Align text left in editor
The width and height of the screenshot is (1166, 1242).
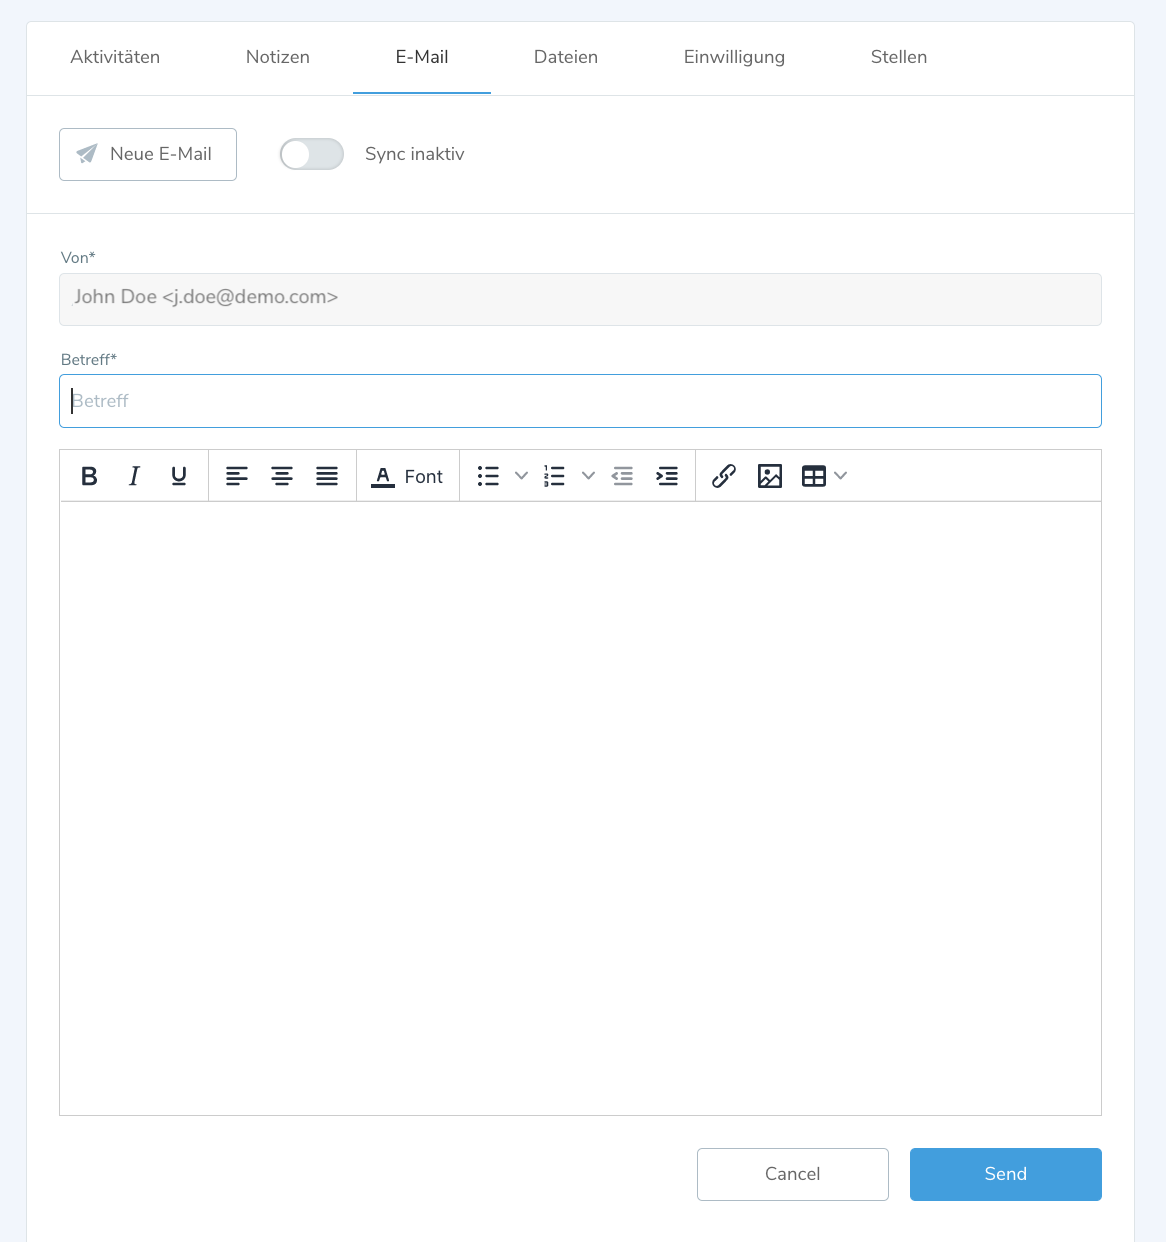click(x=237, y=476)
